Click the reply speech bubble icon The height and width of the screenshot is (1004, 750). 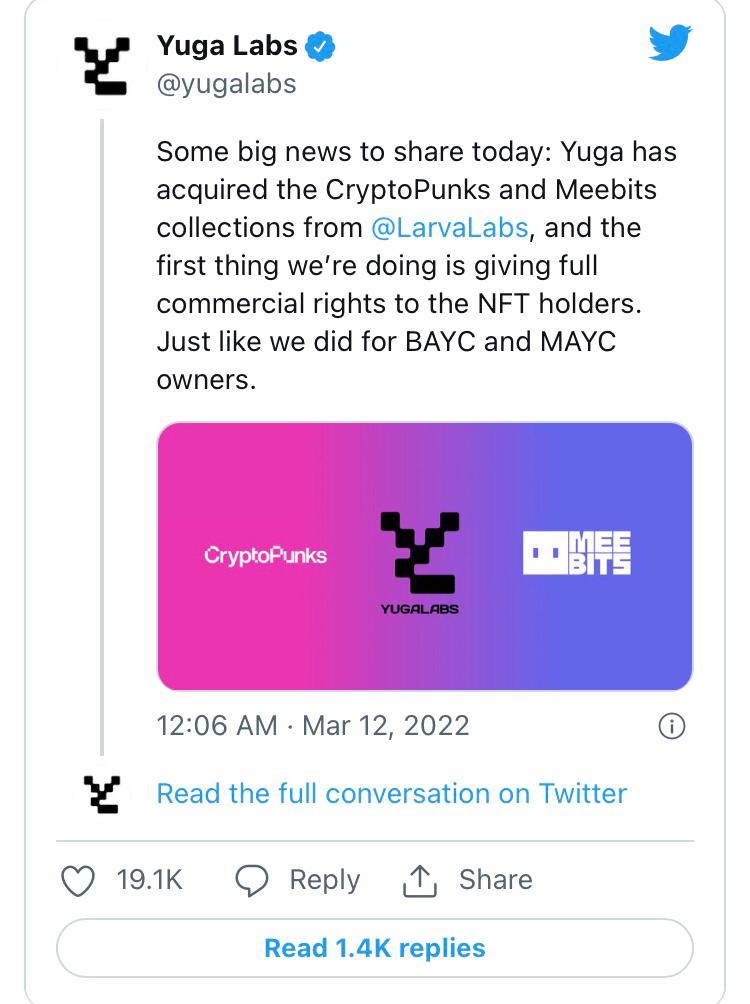click(252, 880)
